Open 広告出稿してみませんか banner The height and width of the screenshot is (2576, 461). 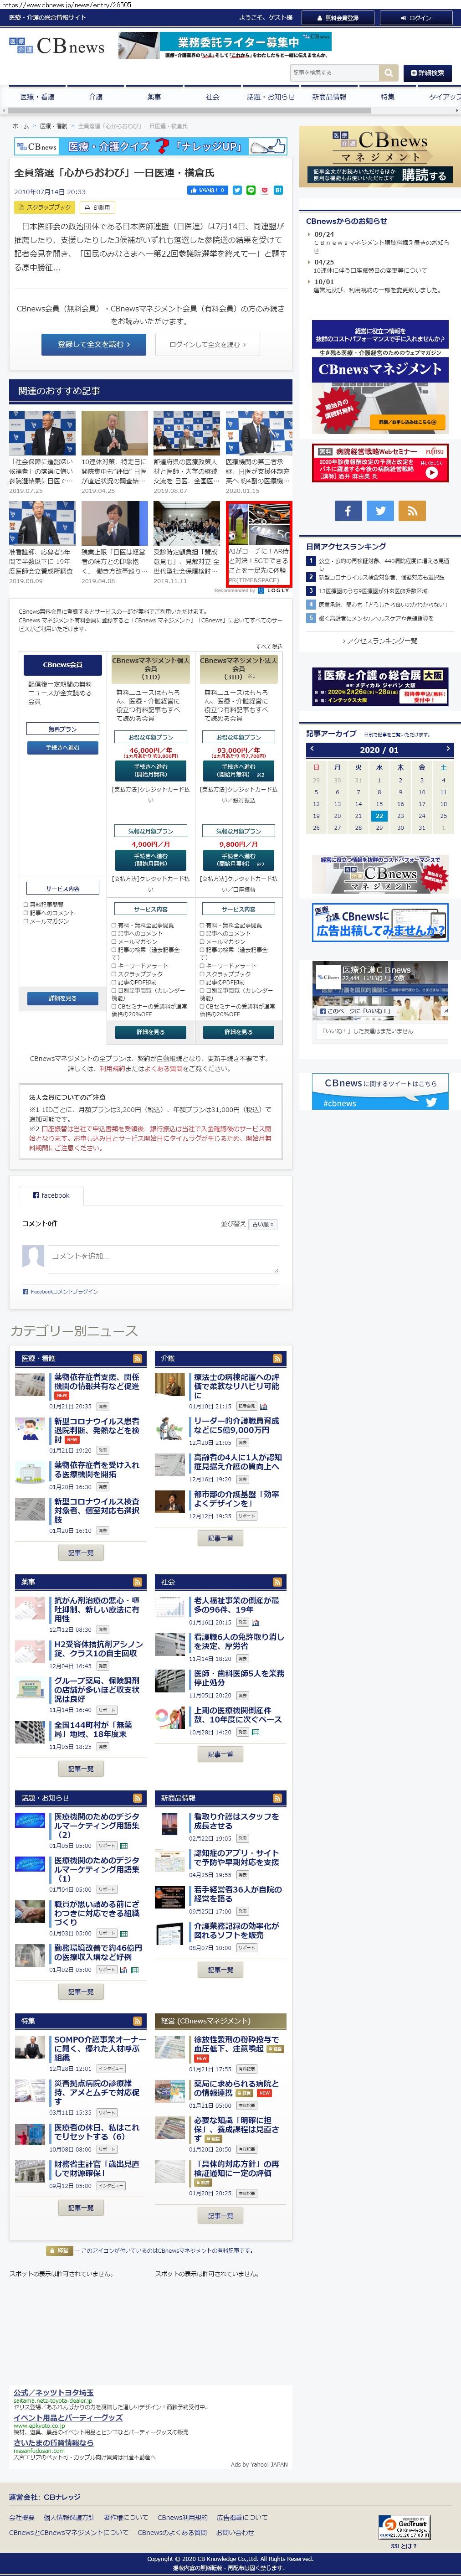379,923
